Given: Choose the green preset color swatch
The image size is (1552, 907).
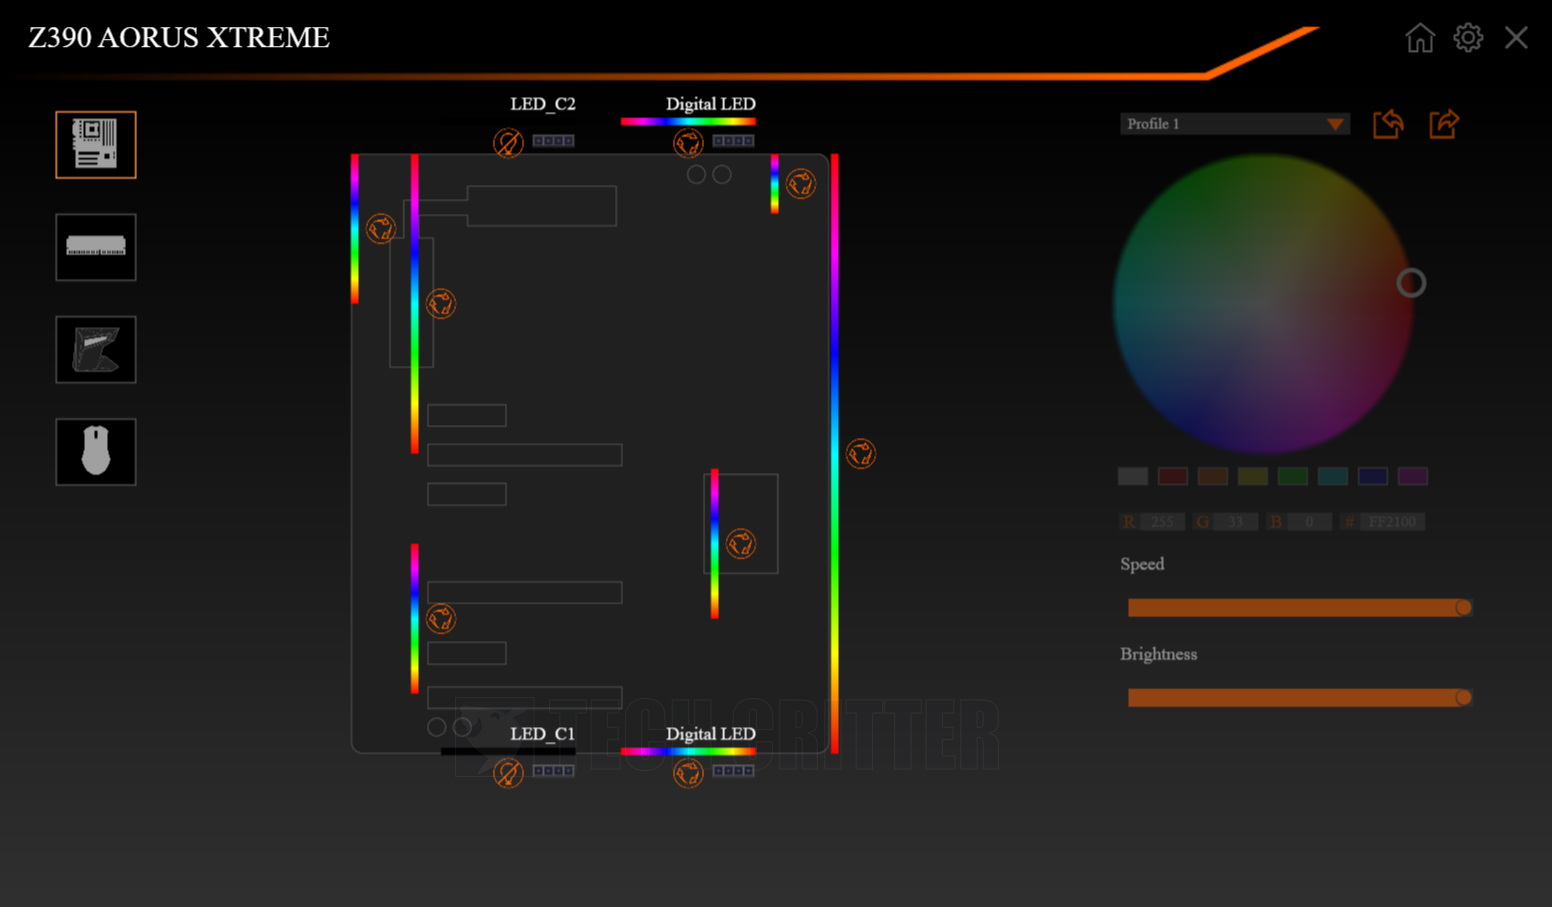Looking at the screenshot, I should (x=1293, y=476).
